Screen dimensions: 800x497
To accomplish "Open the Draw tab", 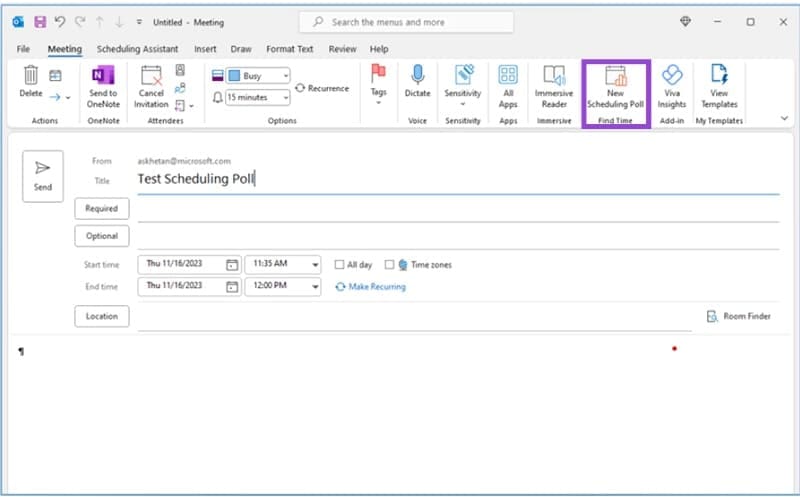I will pyautogui.click(x=241, y=49).
